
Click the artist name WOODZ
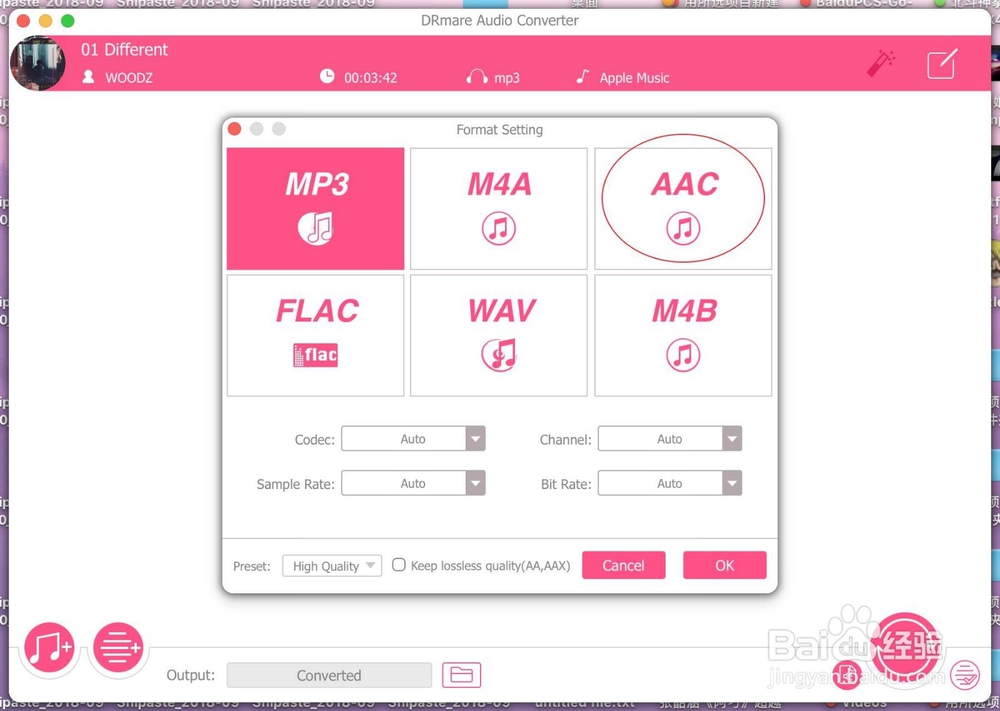tap(129, 78)
